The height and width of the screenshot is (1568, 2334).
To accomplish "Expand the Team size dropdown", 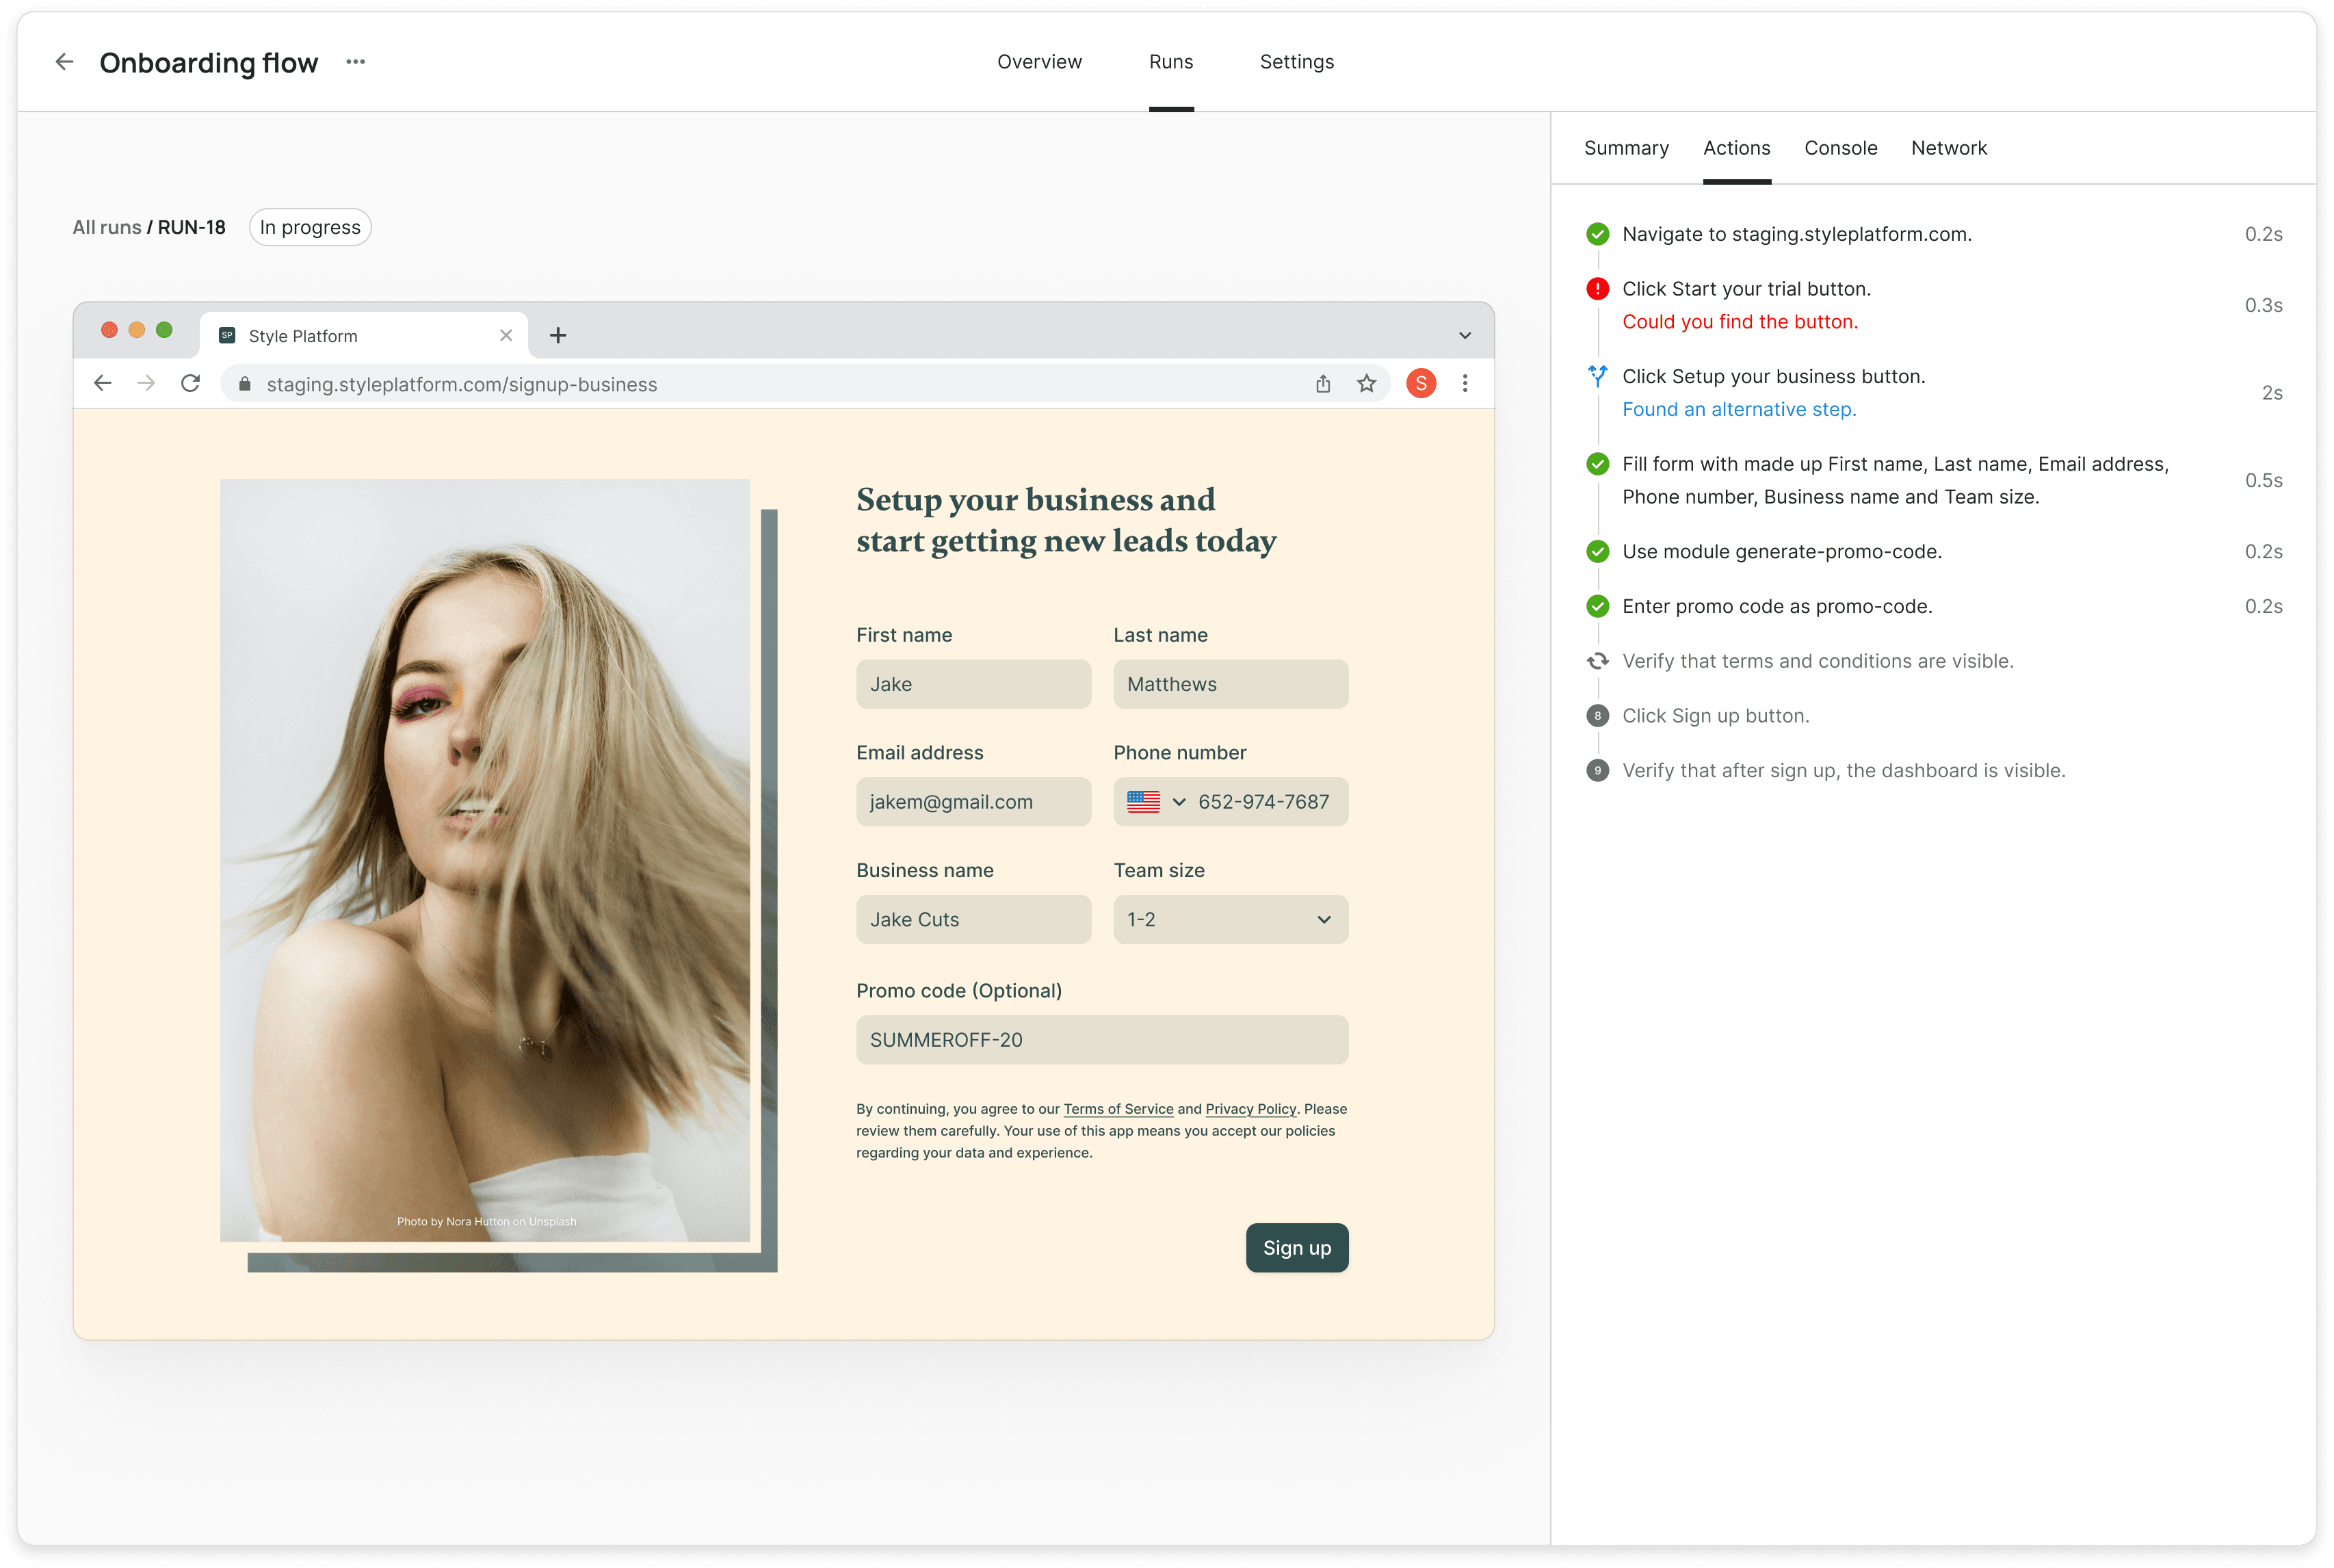I will pos(1230,920).
